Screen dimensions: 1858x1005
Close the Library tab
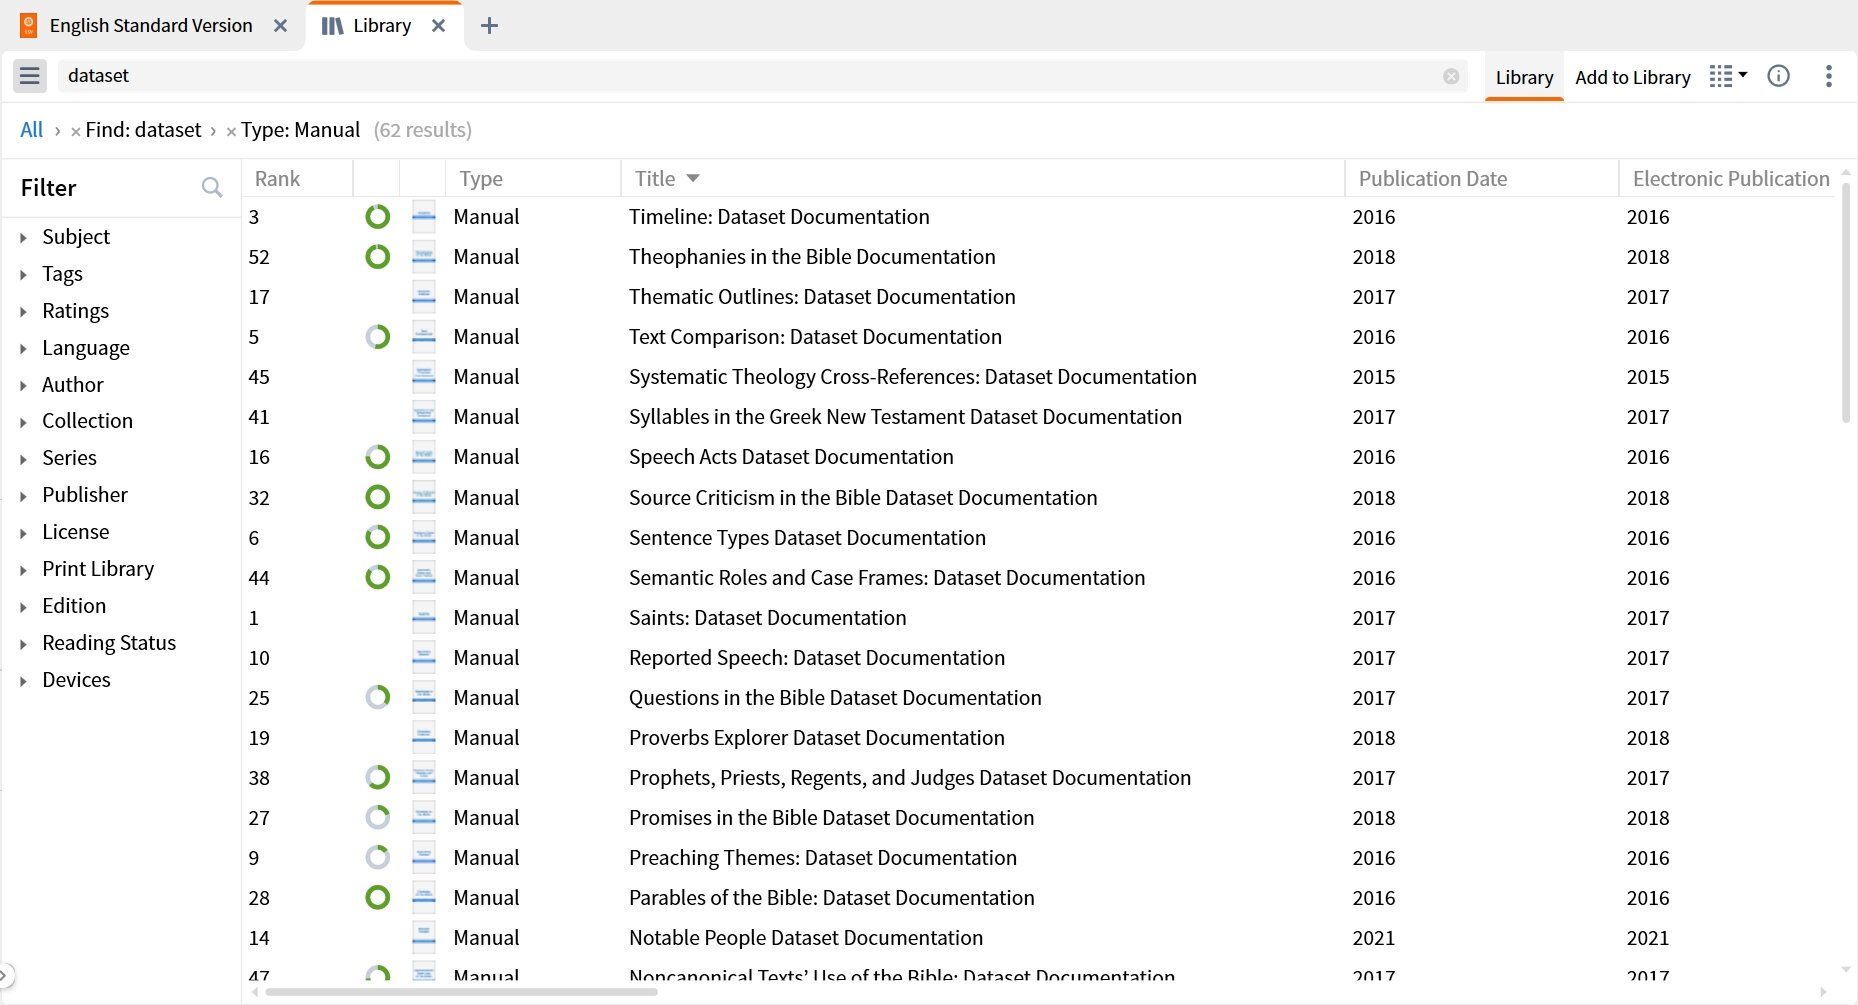pyautogui.click(x=438, y=26)
